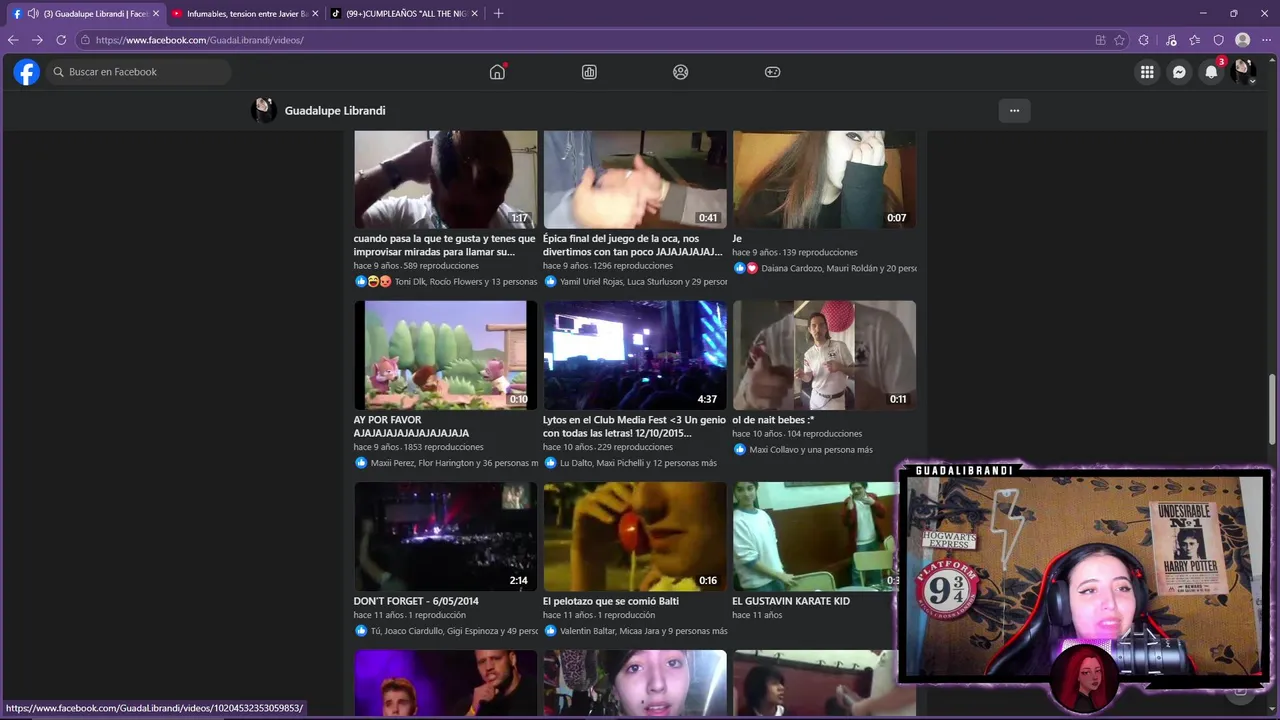The height and width of the screenshot is (720, 1280).
Task: View reactions from Maxii Perez, Flor Harington
Action: coord(447,463)
